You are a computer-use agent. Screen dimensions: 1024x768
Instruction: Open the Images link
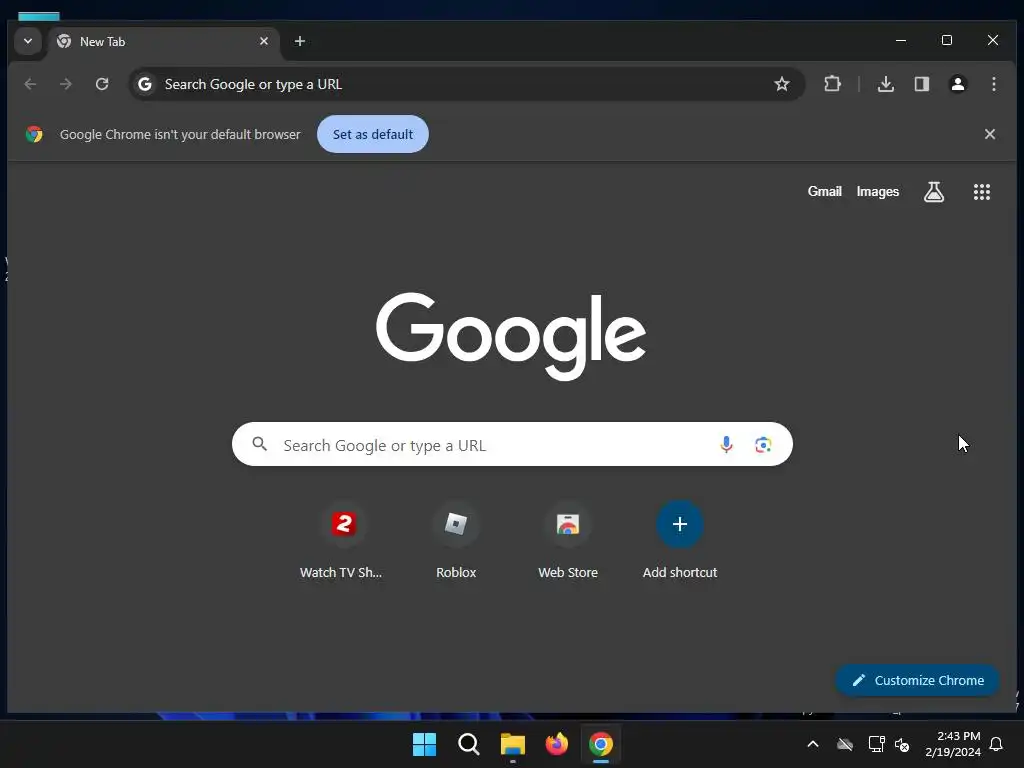[878, 191]
